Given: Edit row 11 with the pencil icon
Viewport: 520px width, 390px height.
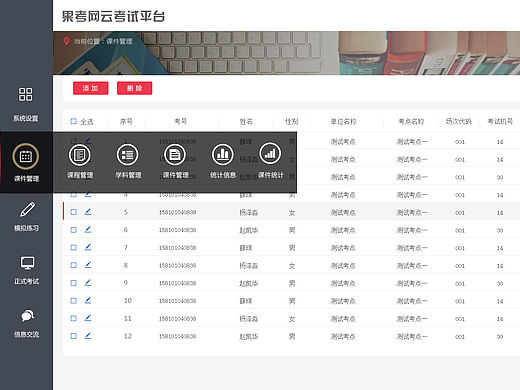Looking at the screenshot, I should 88,318.
